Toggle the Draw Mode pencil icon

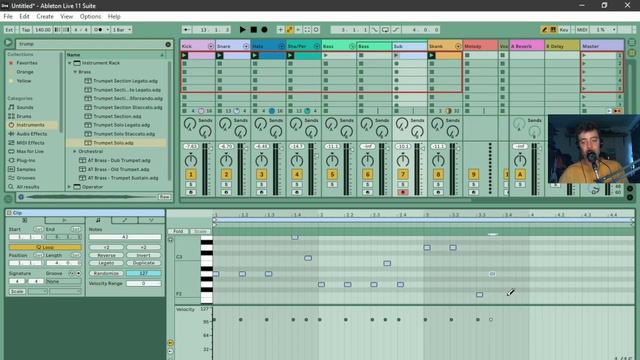point(544,29)
